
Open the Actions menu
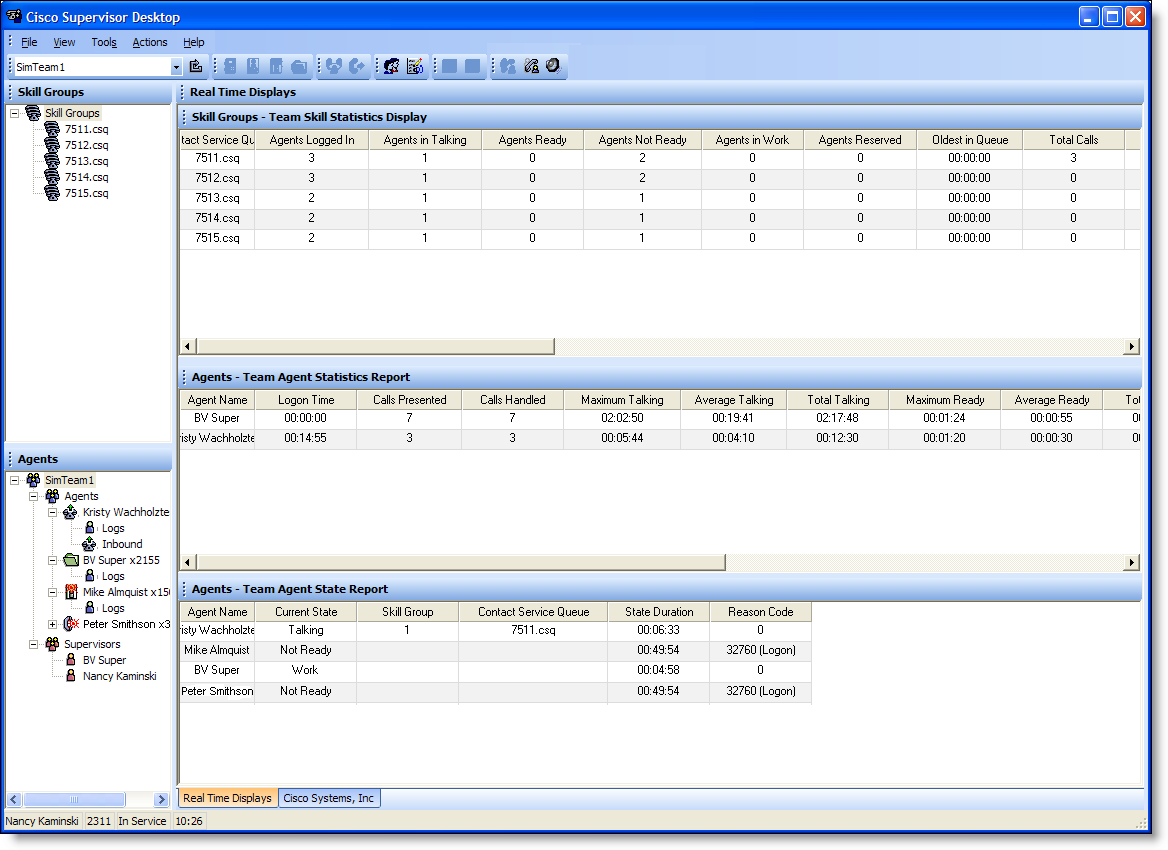click(x=150, y=42)
